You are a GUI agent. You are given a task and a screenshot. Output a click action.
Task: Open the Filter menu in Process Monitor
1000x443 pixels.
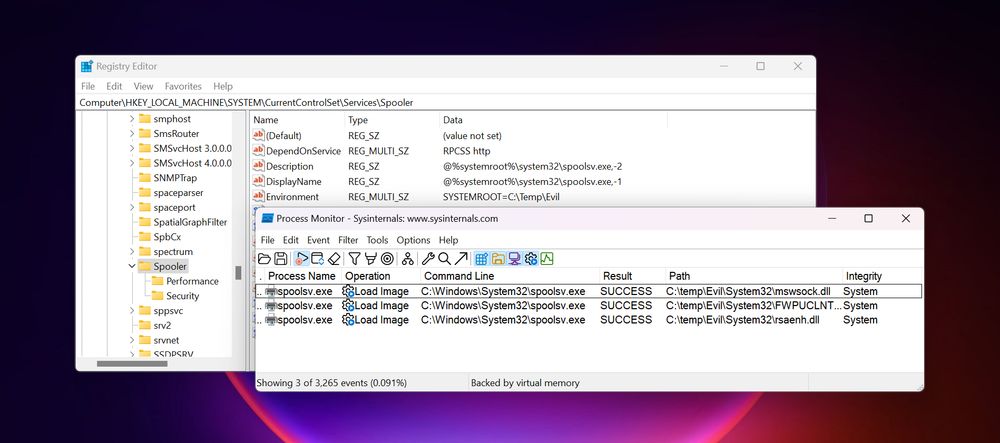pyautogui.click(x=348, y=240)
